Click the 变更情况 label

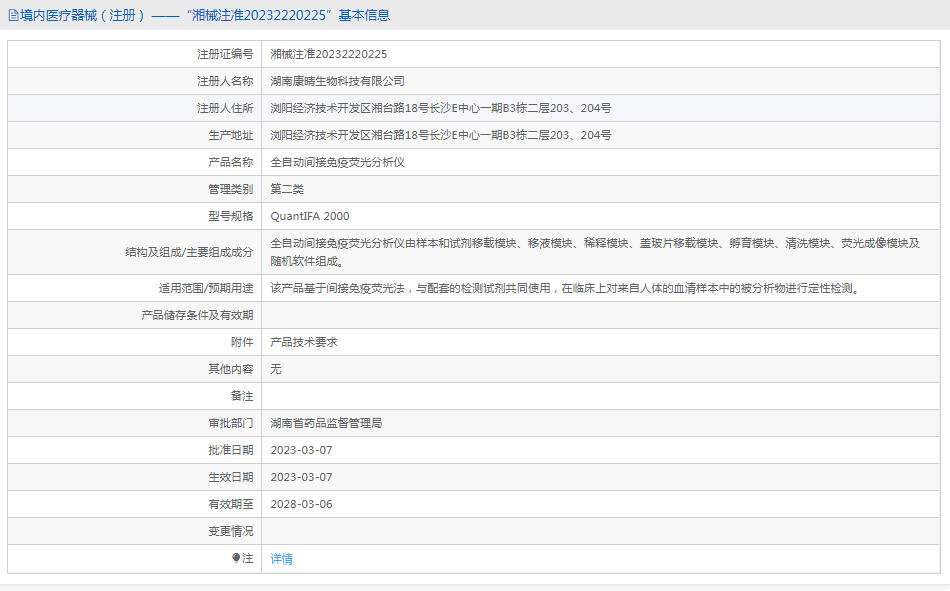231,531
